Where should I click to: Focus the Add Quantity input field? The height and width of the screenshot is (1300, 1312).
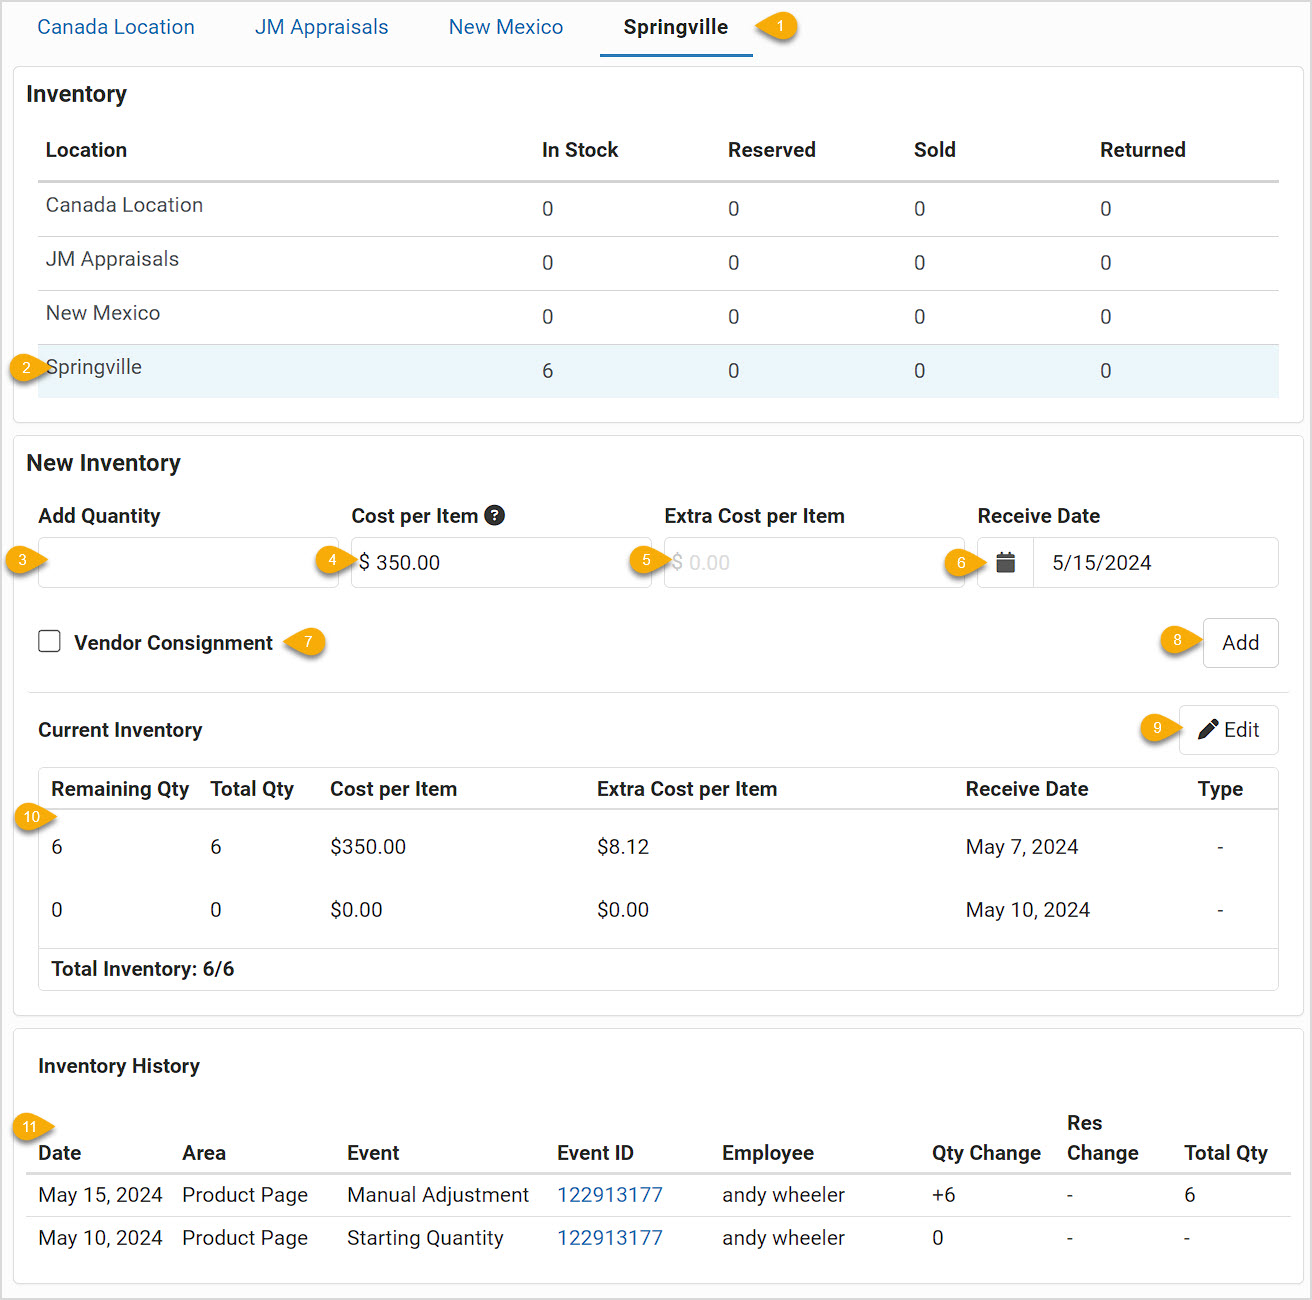[x=188, y=562]
